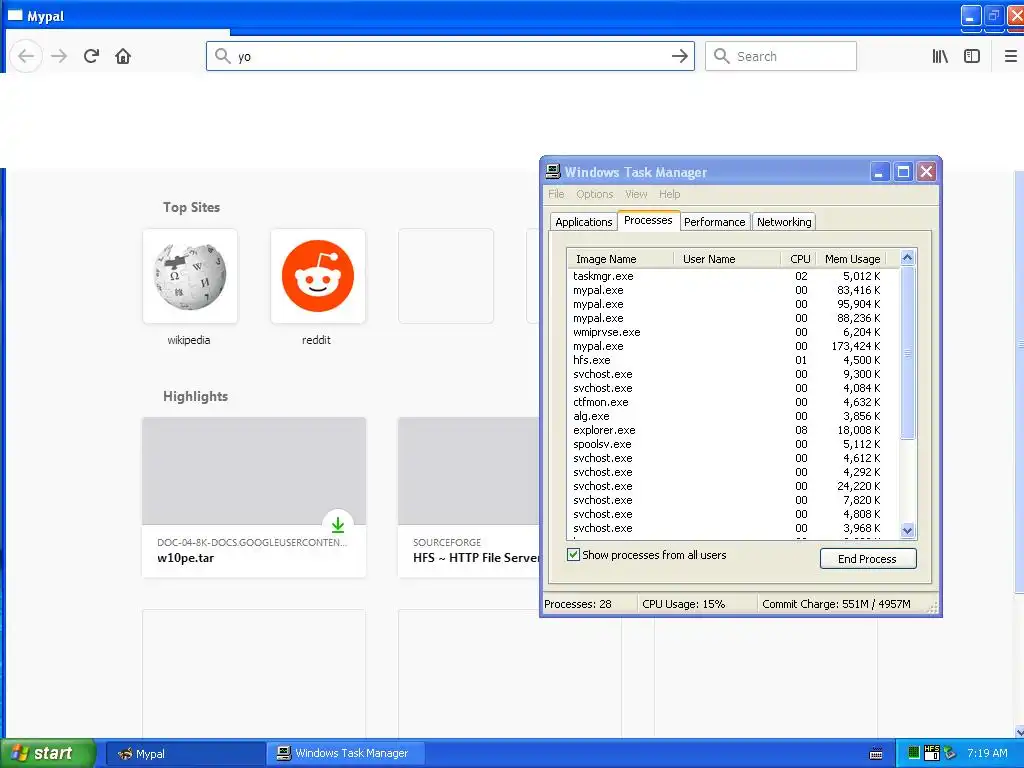This screenshot has width=1024, height=768.
Task: Open Task Manager Help menu
Action: (669, 194)
